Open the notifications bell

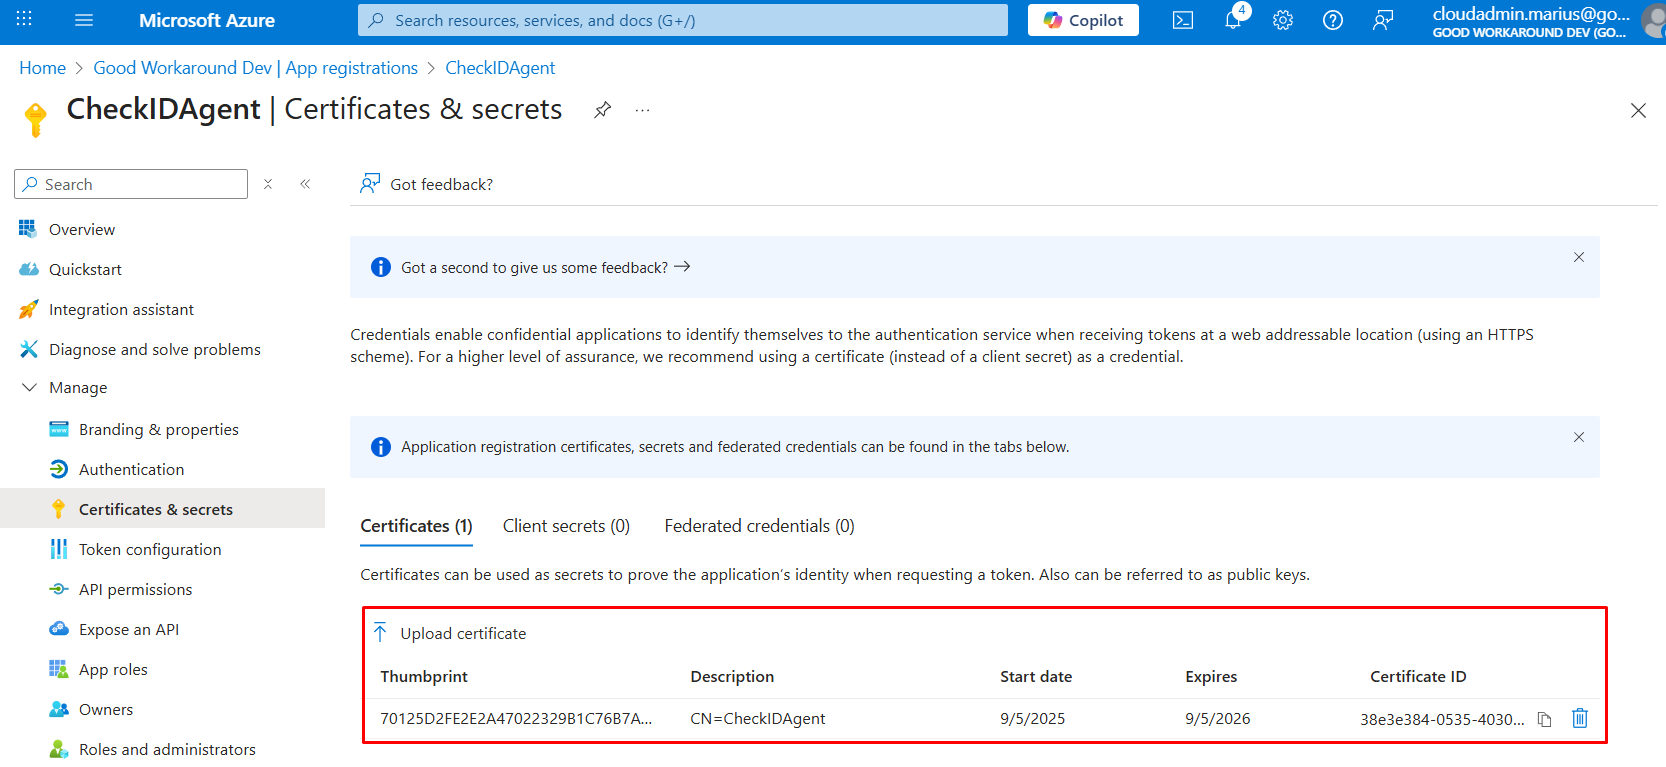click(1233, 20)
